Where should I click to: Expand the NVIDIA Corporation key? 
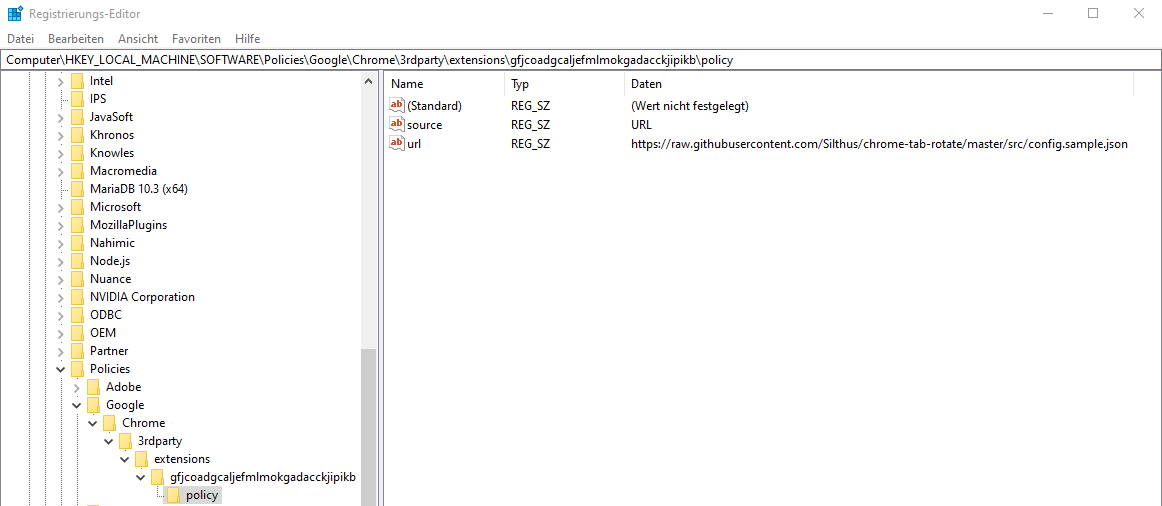[61, 296]
